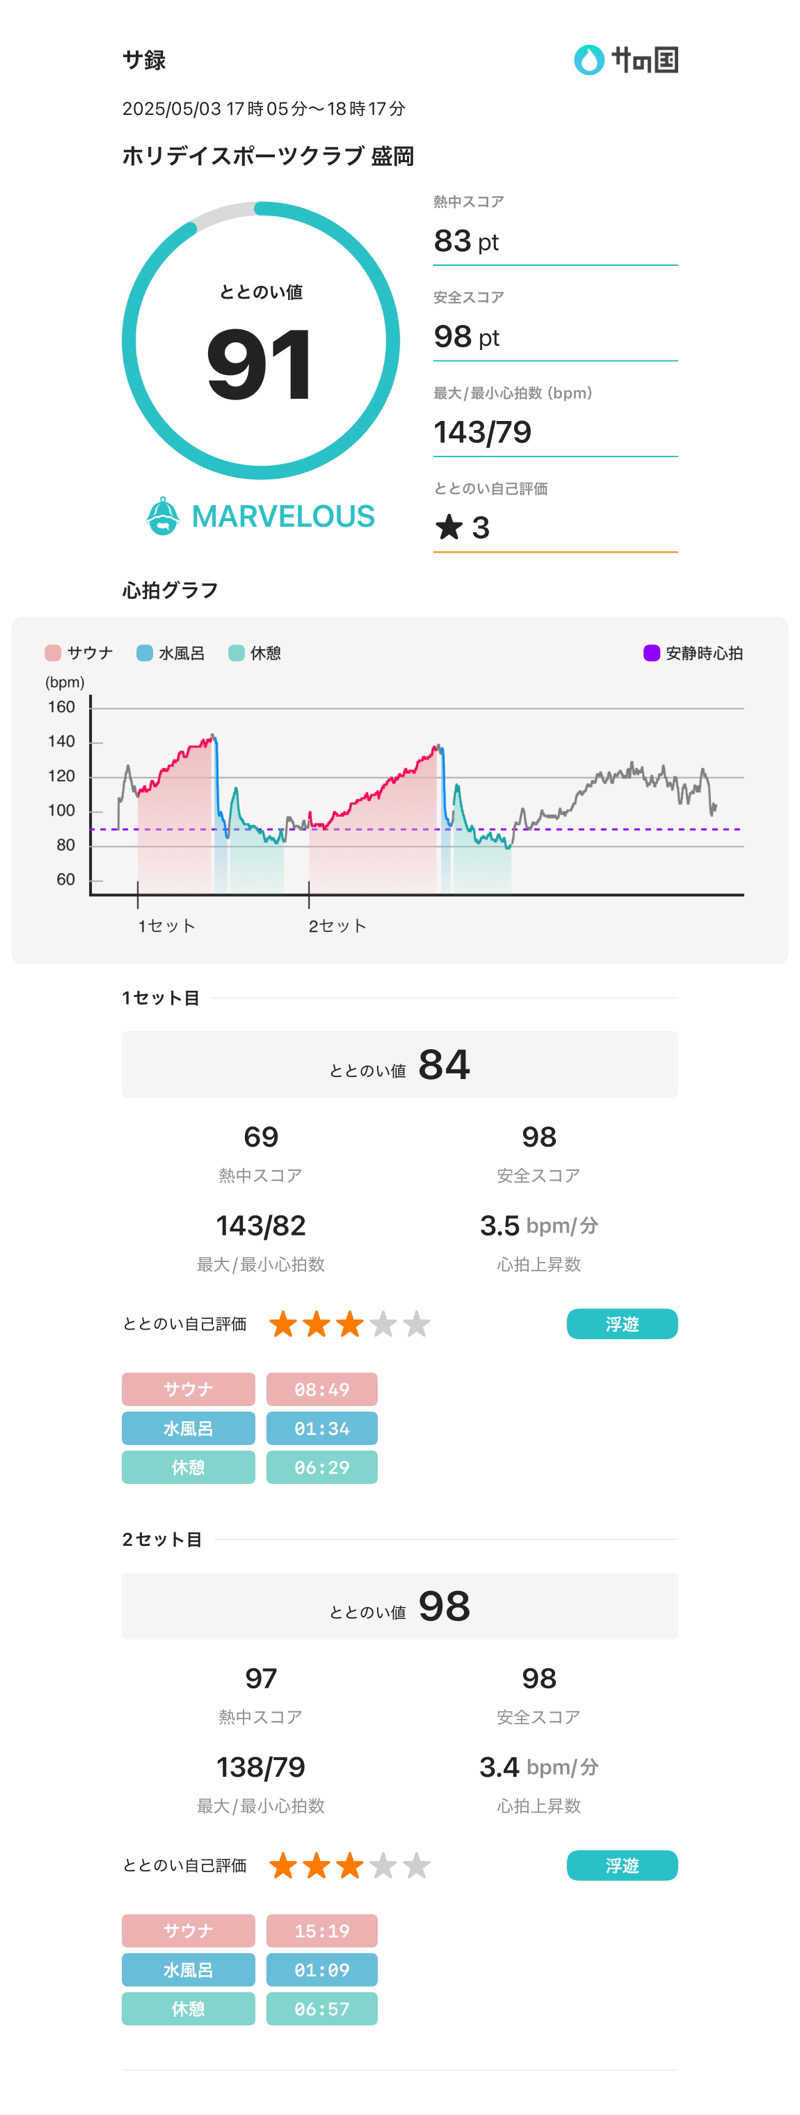Toggle the 休憩 legend in the heart rate graph
This screenshot has width=800, height=2115.
(255, 653)
